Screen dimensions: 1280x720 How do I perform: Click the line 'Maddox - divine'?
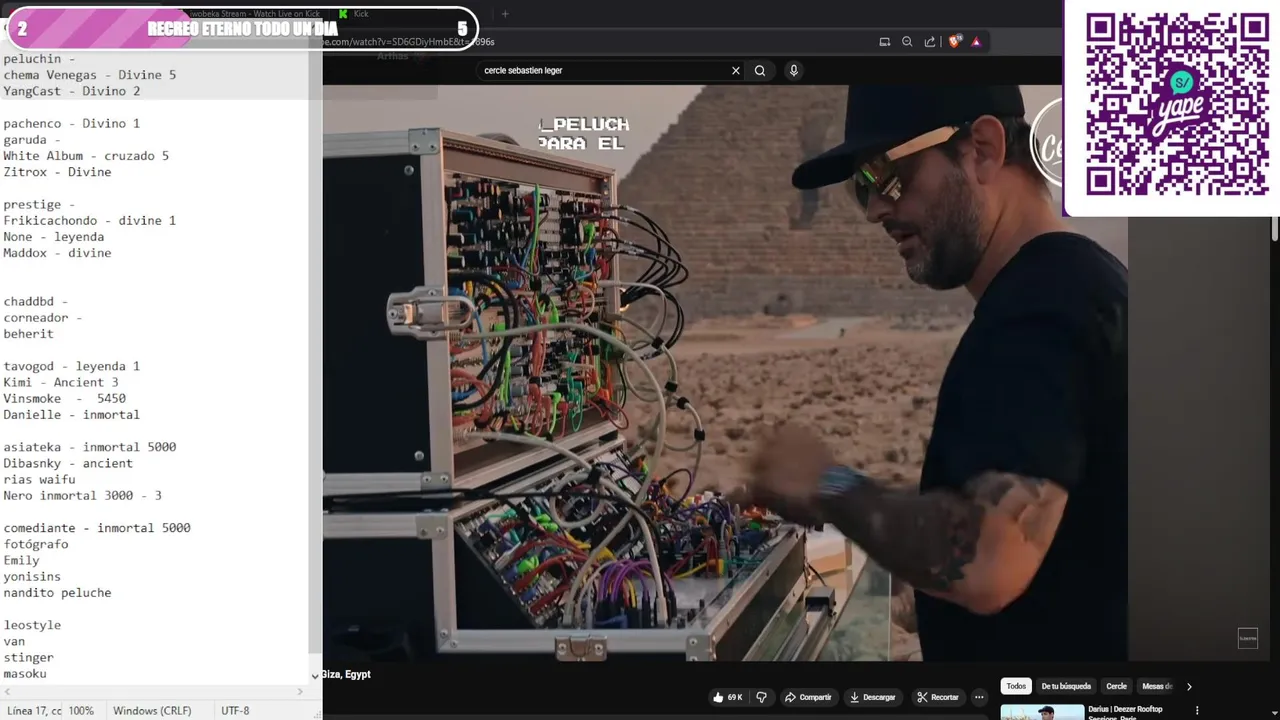57,253
